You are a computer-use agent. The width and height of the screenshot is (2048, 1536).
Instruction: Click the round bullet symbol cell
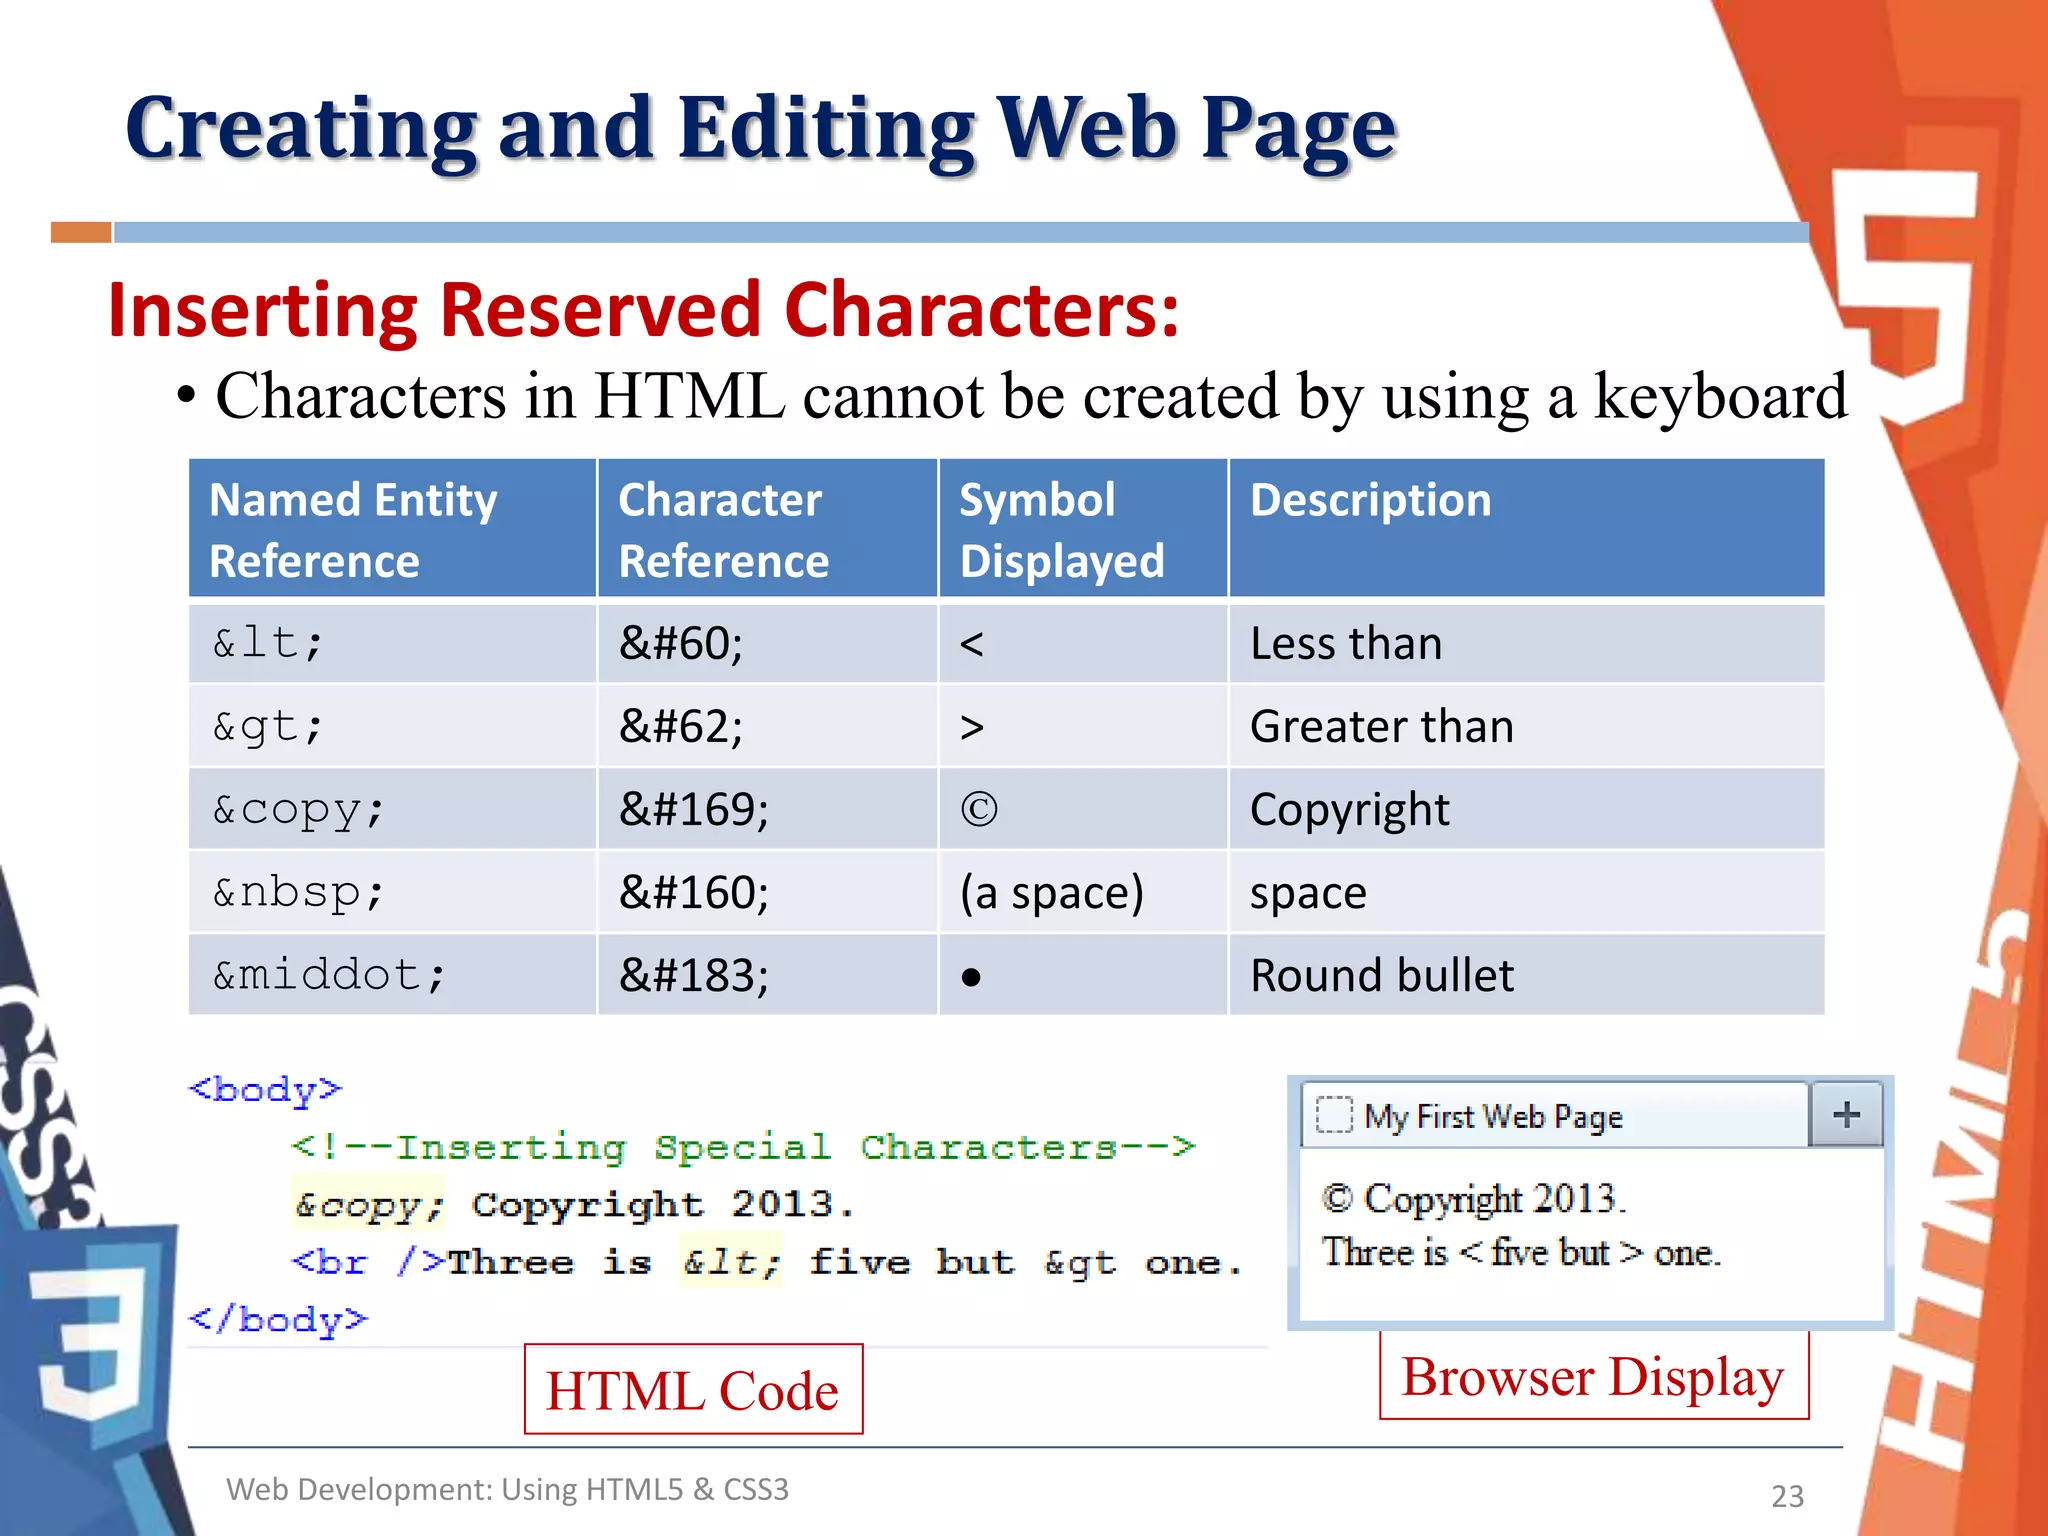point(971,977)
